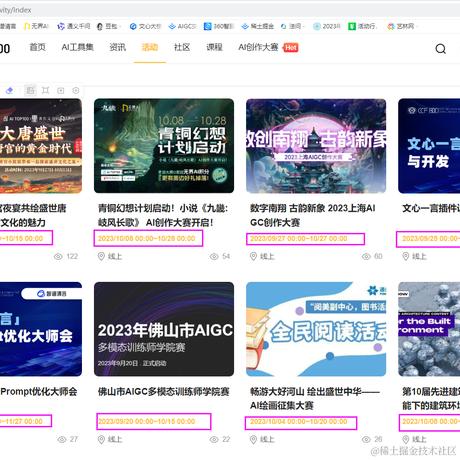The width and height of the screenshot is (460, 460).
Task: Click the location pin on the 佛山市AIGC card
Action: pos(101,439)
